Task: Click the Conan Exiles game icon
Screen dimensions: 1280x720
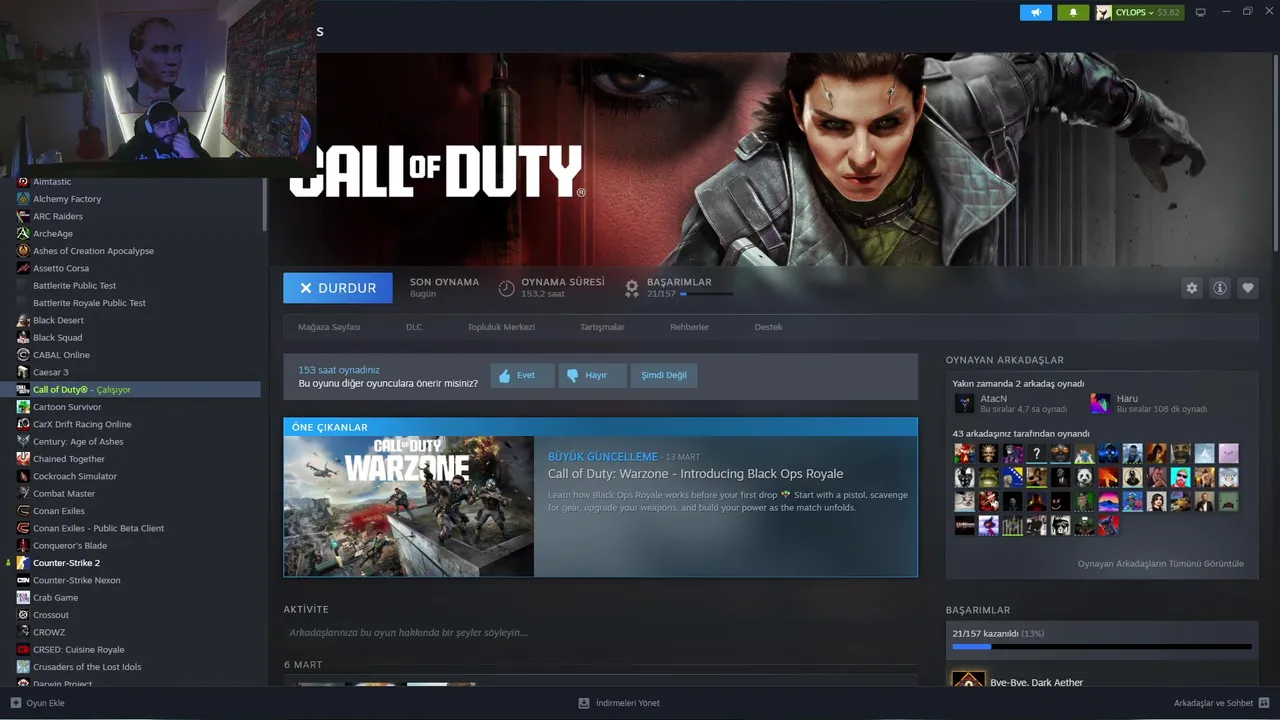Action: (x=23, y=511)
